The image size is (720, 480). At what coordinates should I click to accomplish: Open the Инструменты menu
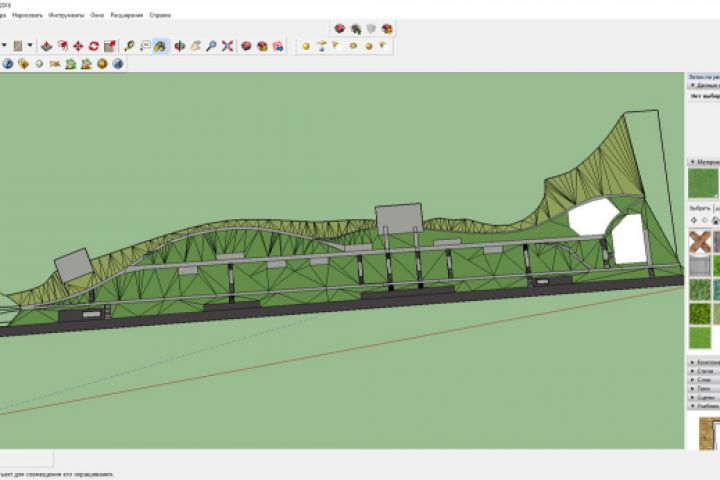click(66, 15)
